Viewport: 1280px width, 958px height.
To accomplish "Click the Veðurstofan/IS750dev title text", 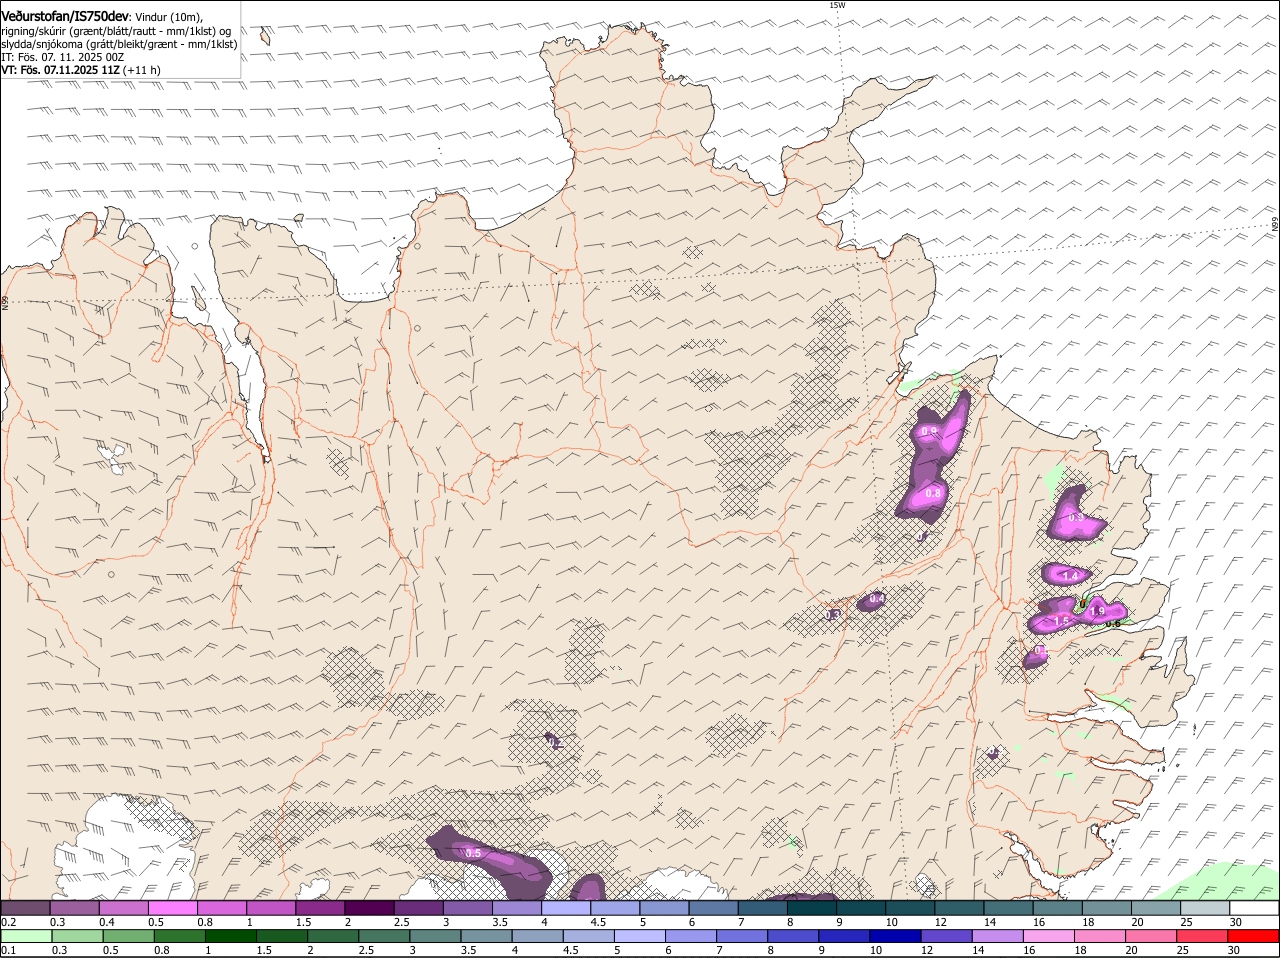I will (x=65, y=16).
